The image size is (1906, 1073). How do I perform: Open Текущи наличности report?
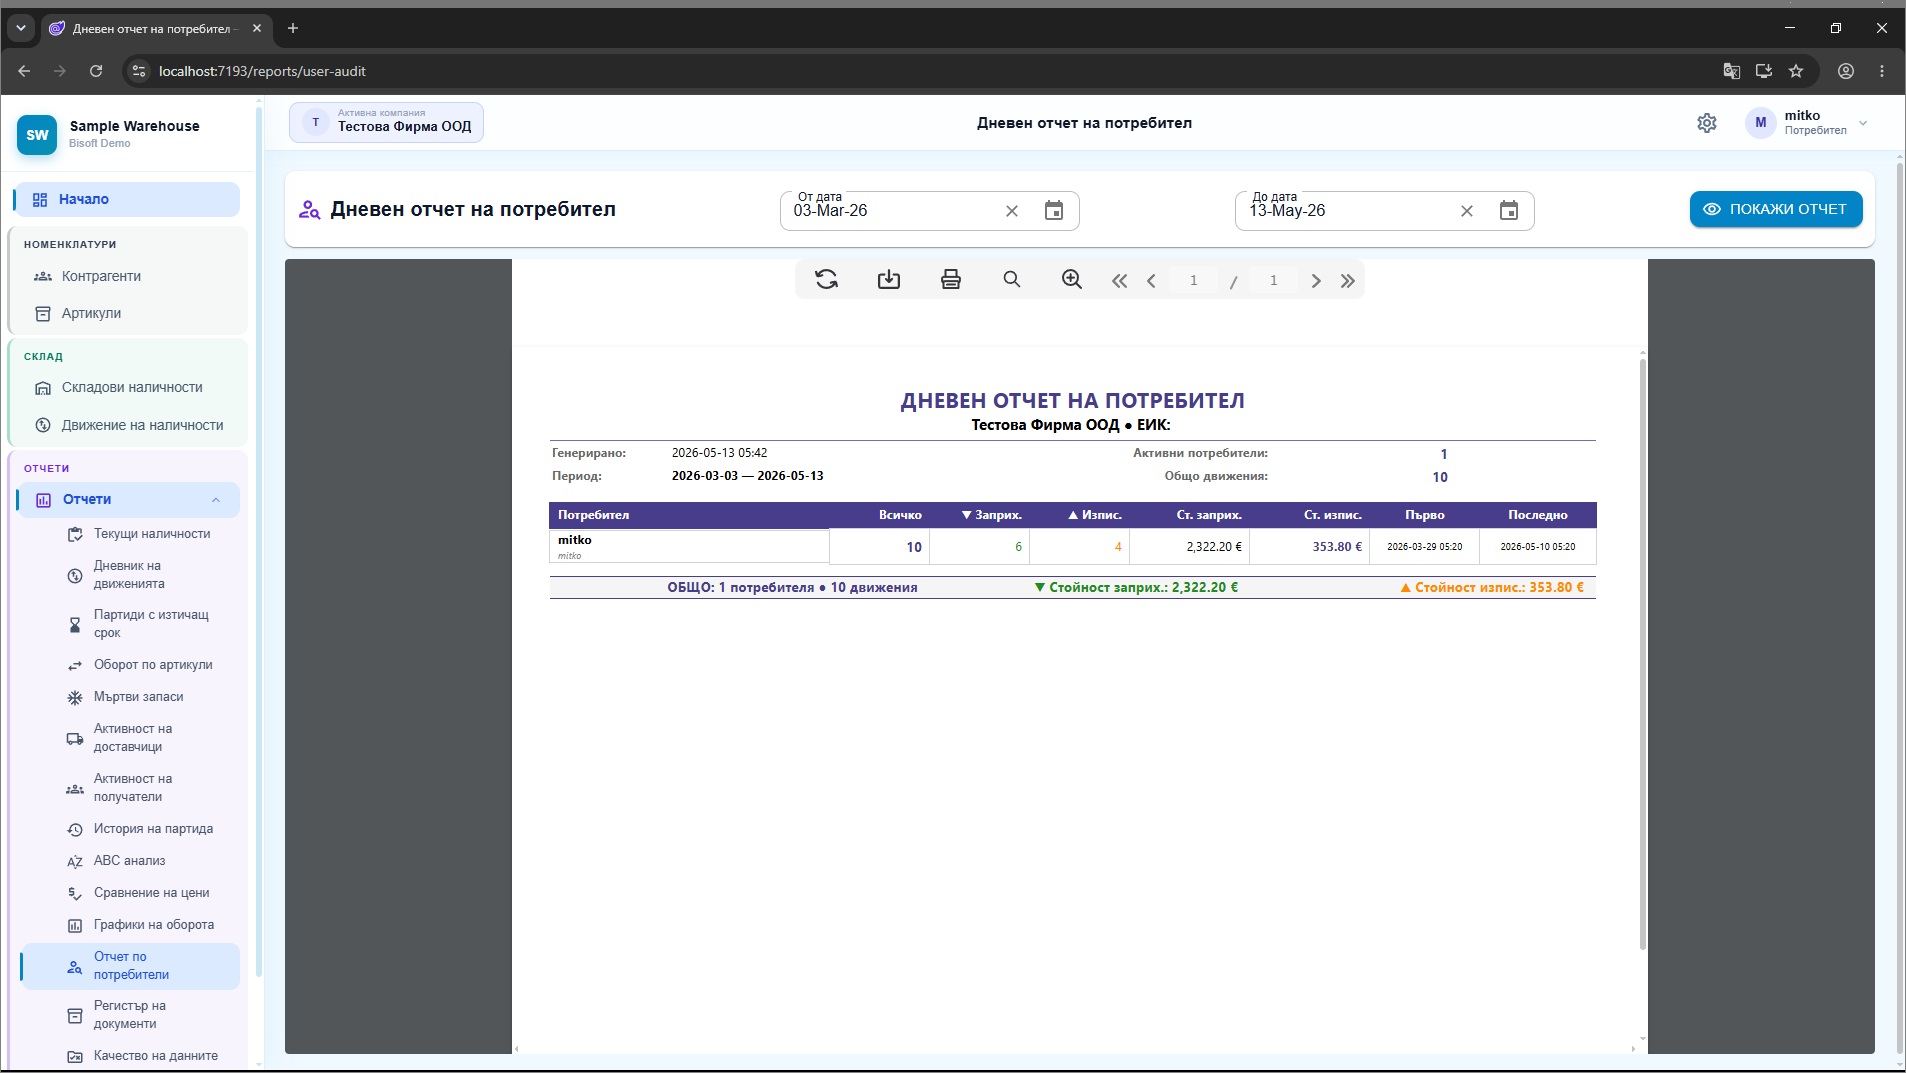[130, 534]
